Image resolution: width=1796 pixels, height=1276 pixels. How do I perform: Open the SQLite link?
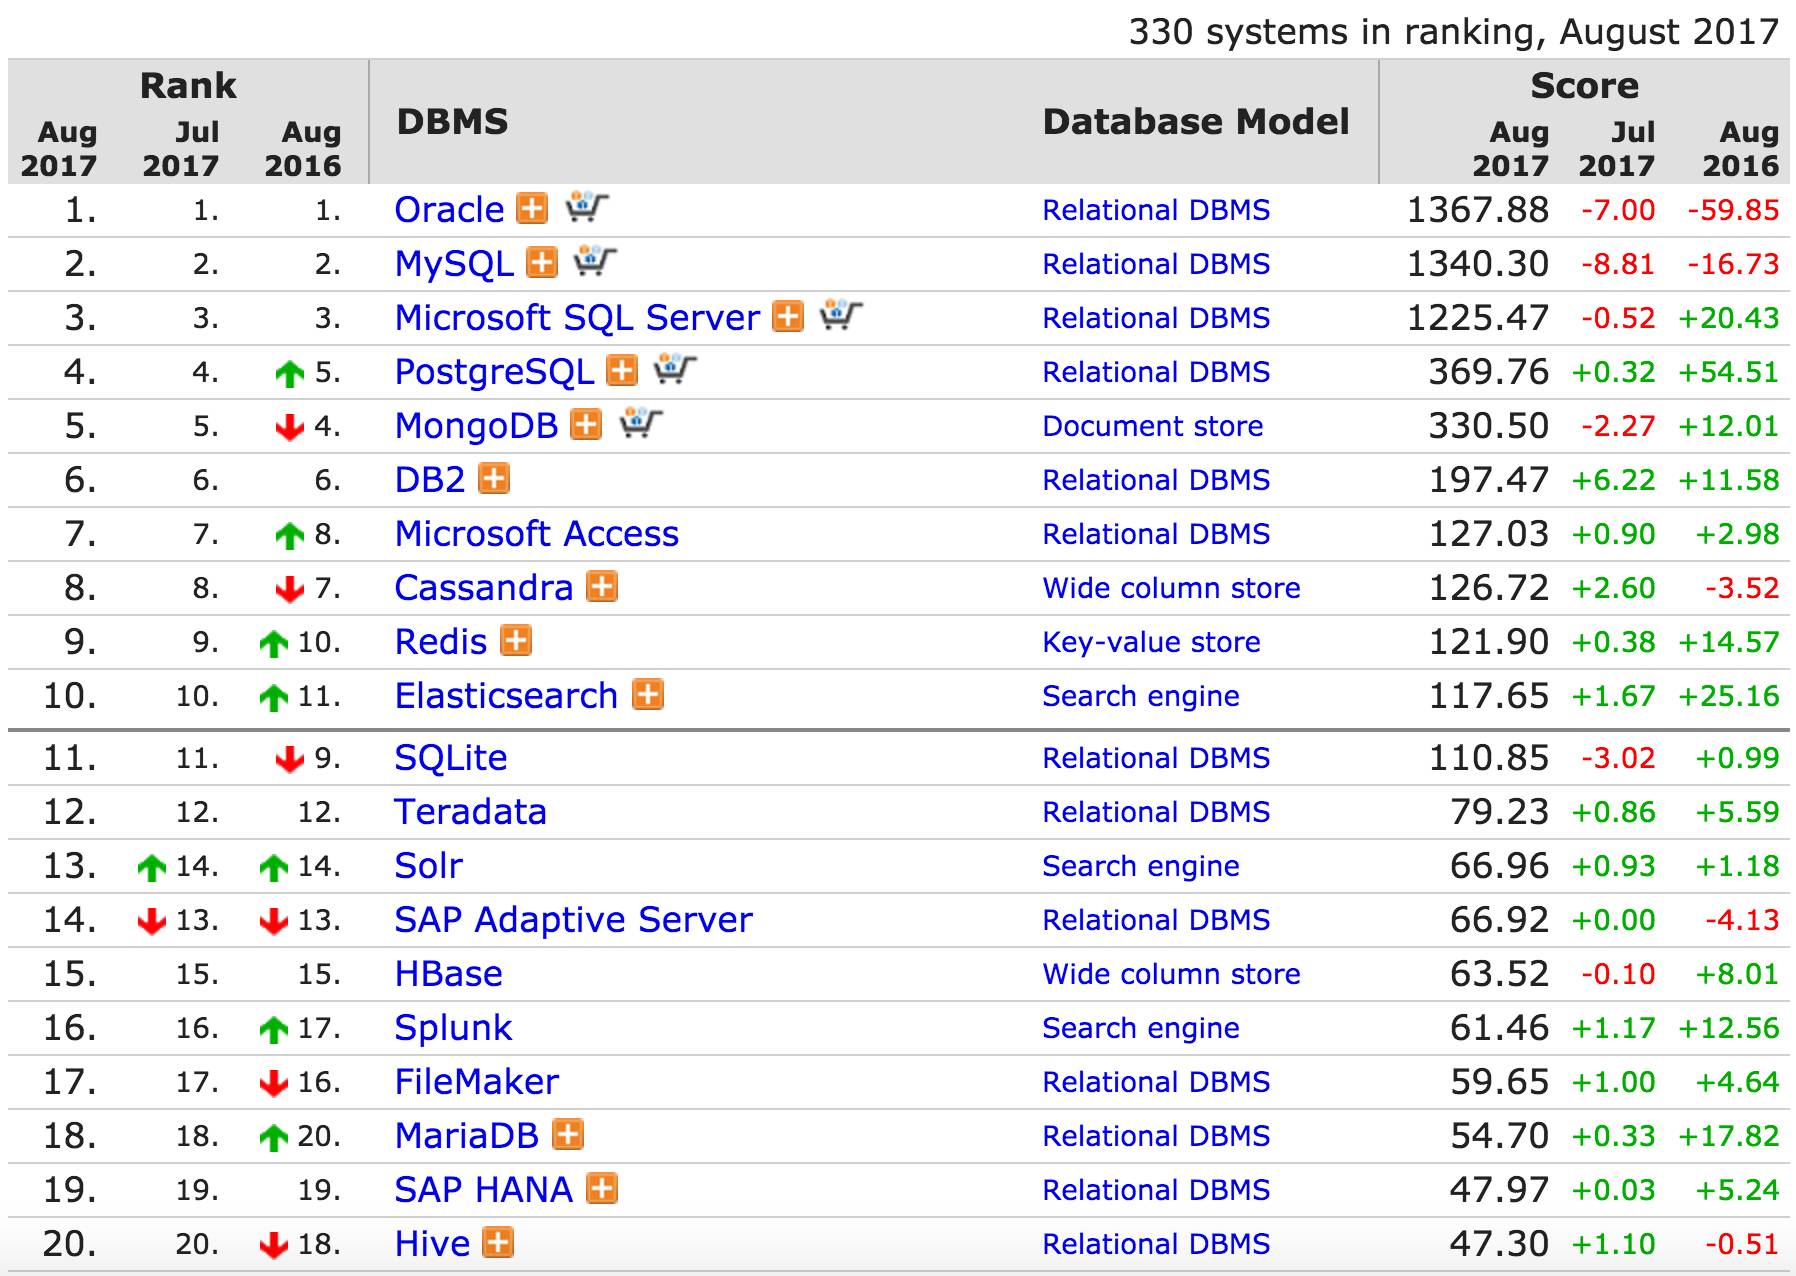[x=451, y=758]
